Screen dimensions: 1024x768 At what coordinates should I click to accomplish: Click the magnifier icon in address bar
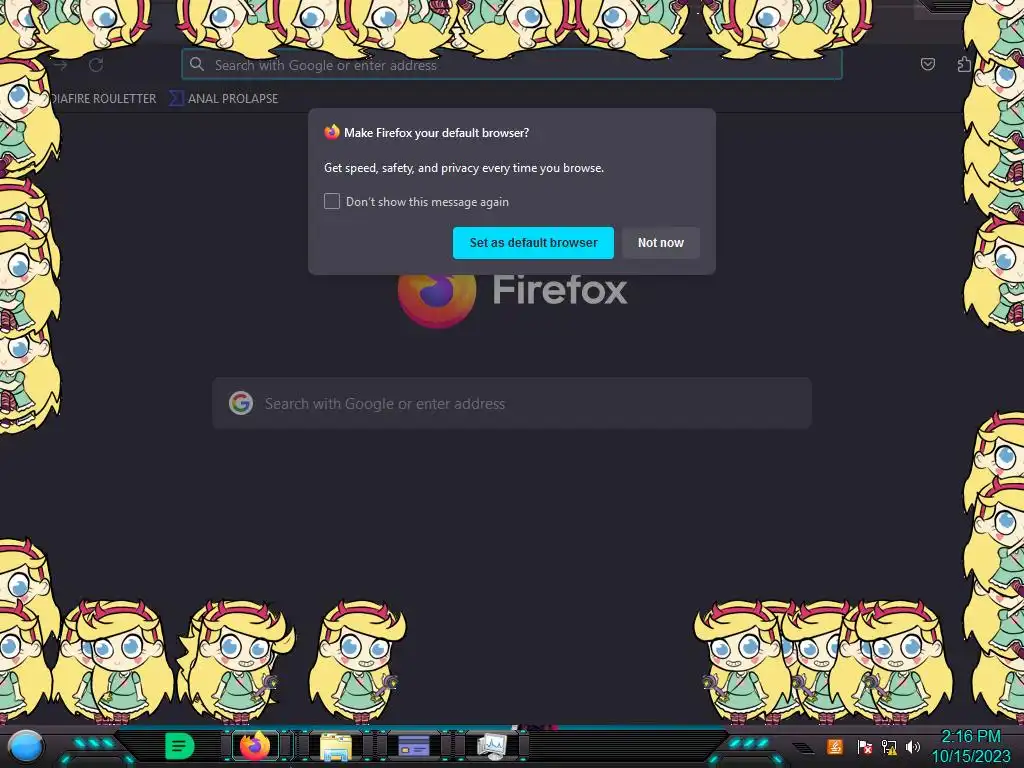(197, 64)
